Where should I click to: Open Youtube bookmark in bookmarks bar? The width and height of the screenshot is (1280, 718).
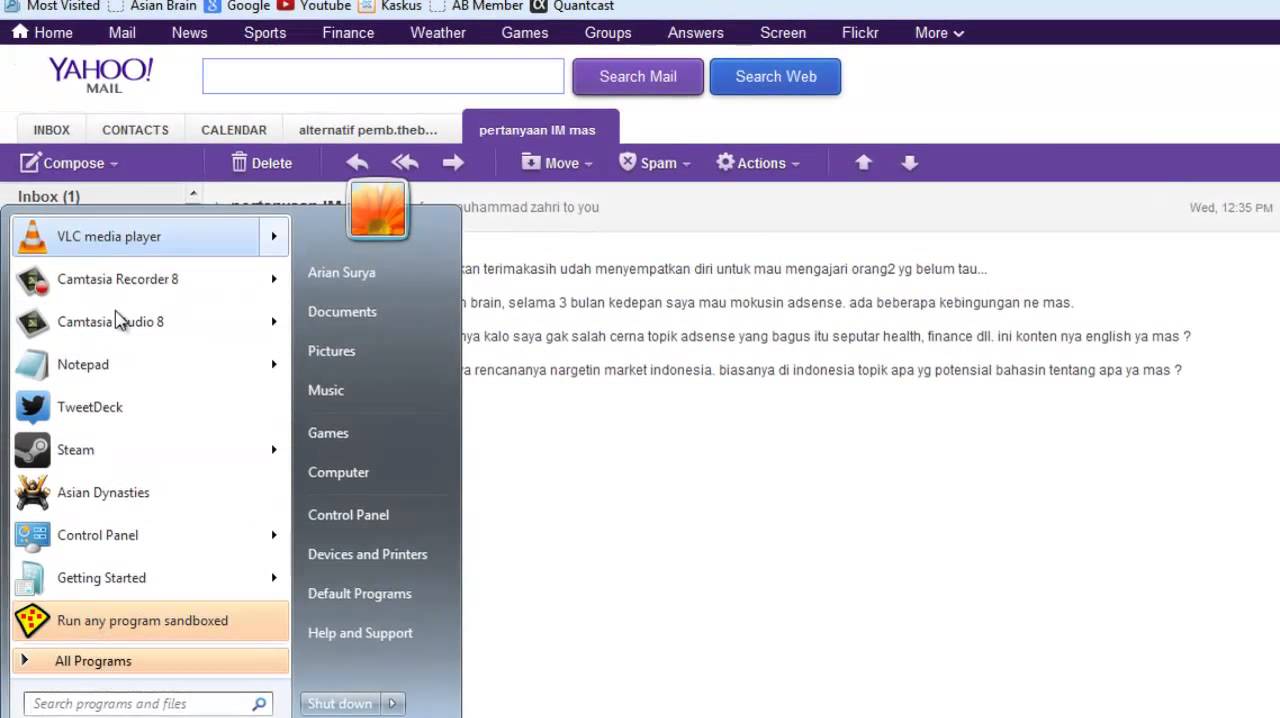click(x=313, y=6)
